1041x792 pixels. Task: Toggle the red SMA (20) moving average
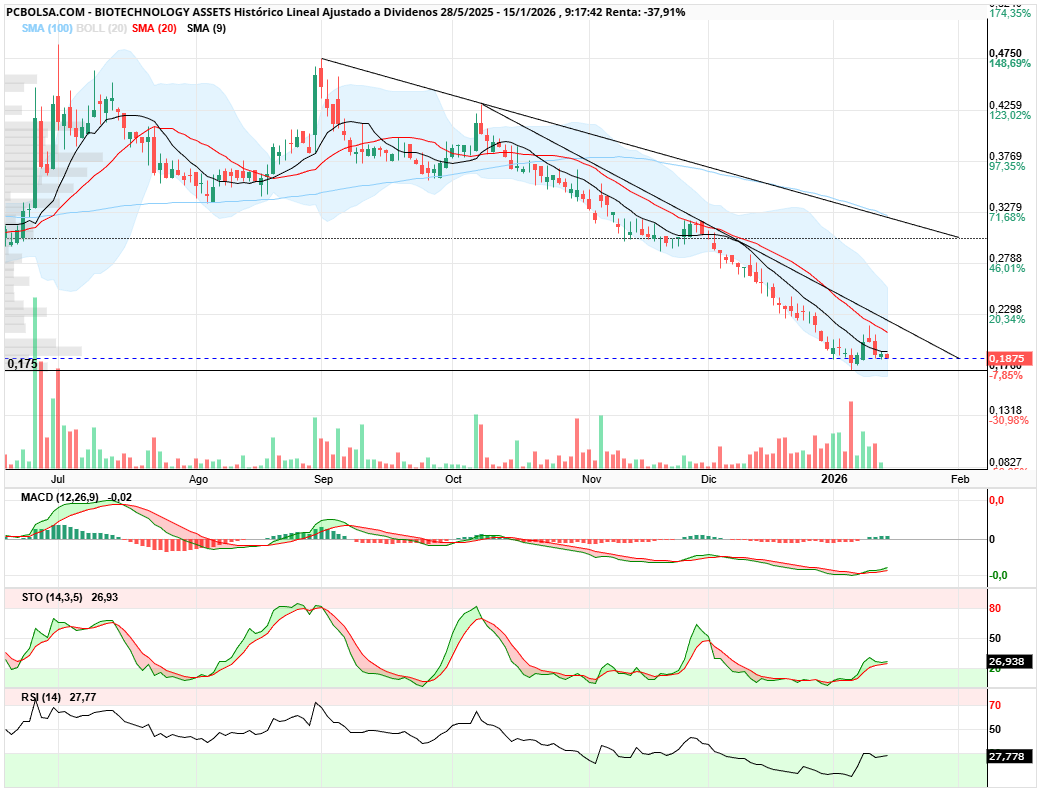[154, 32]
